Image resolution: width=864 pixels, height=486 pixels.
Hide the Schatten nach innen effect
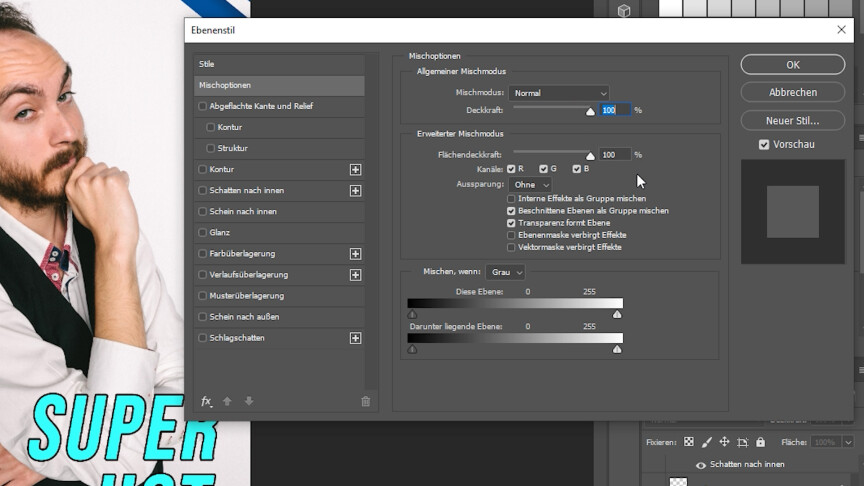click(700, 465)
